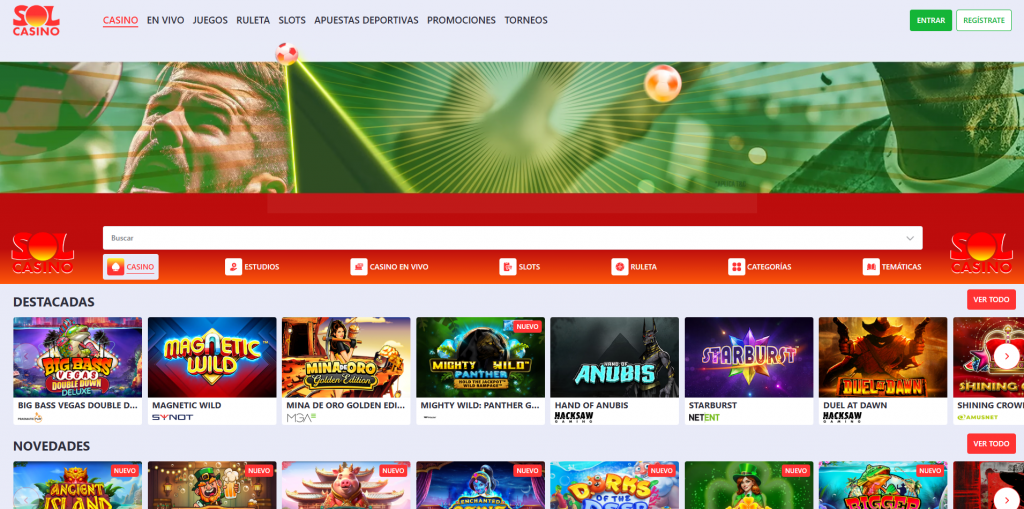Click the HAND OF ANUBIS title text
This screenshot has height=509, width=1024.
[x=591, y=405]
